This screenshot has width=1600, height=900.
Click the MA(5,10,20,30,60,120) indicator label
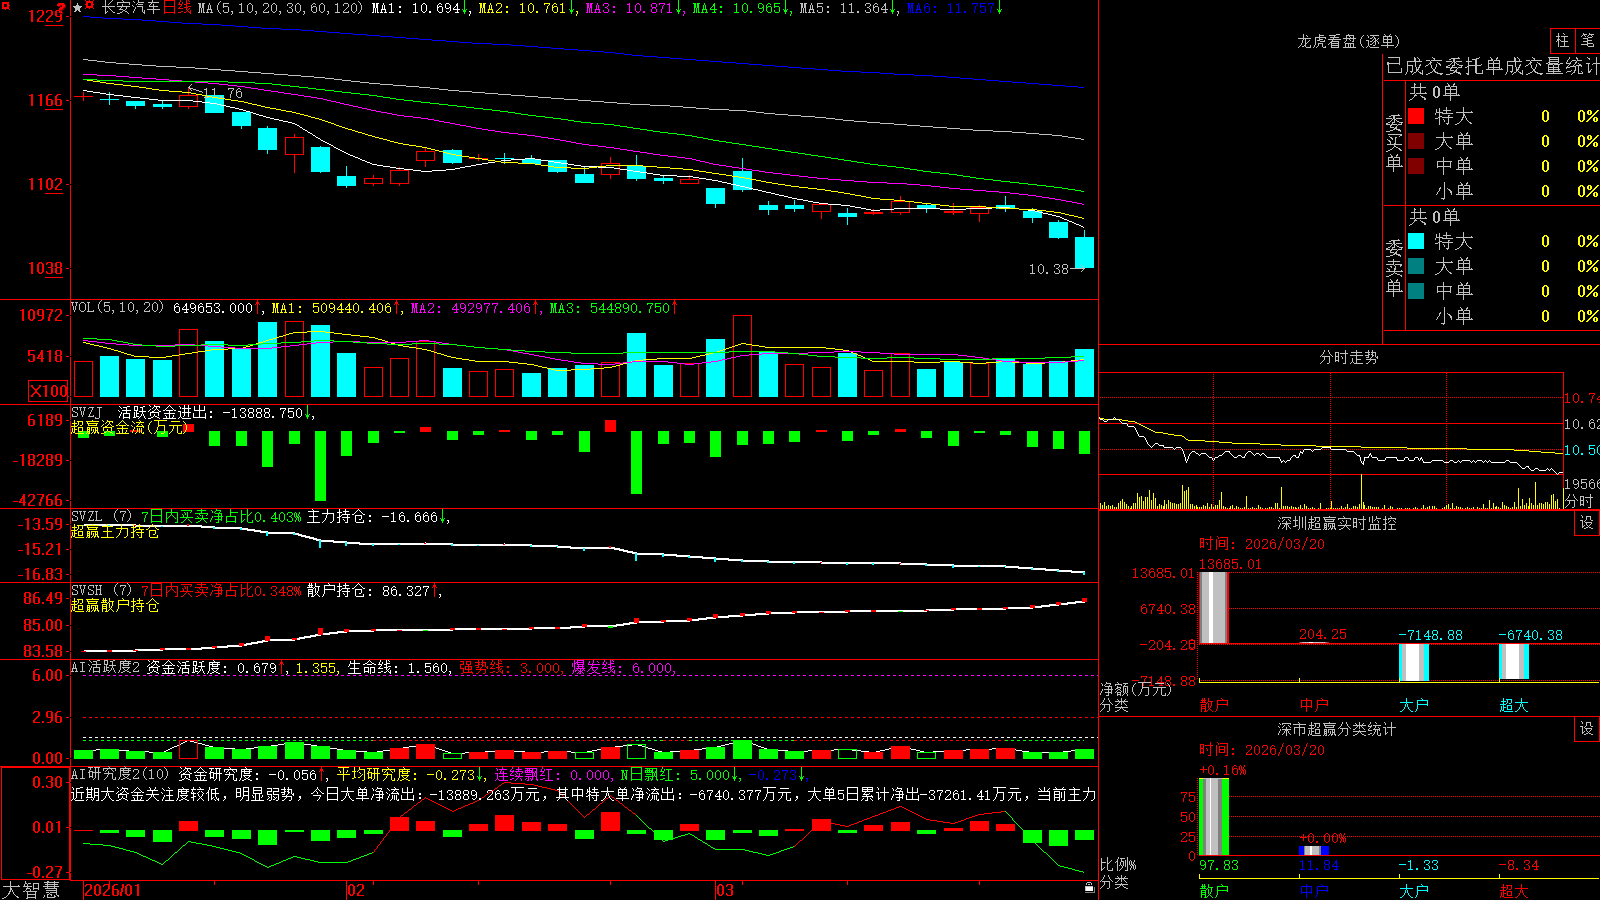(x=281, y=8)
